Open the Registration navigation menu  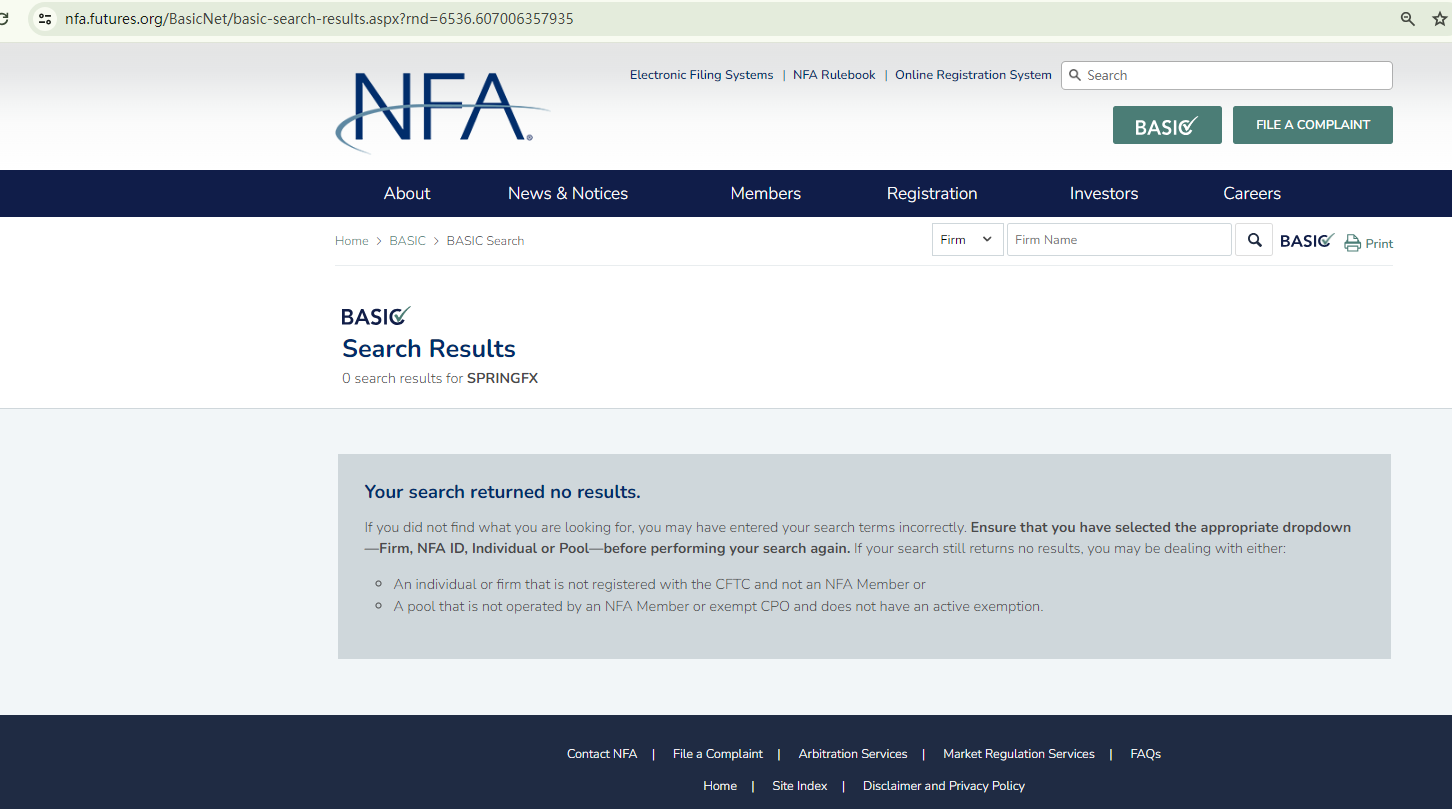(x=931, y=194)
